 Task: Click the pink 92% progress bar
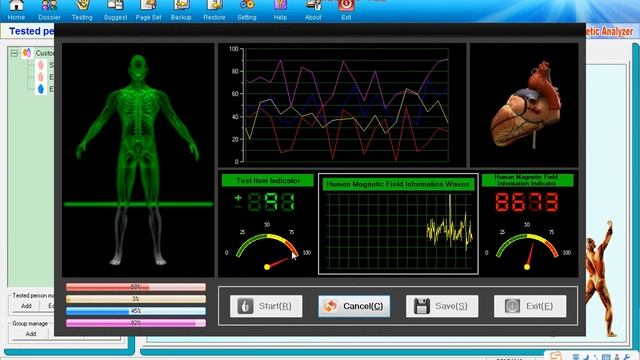(x=136, y=323)
